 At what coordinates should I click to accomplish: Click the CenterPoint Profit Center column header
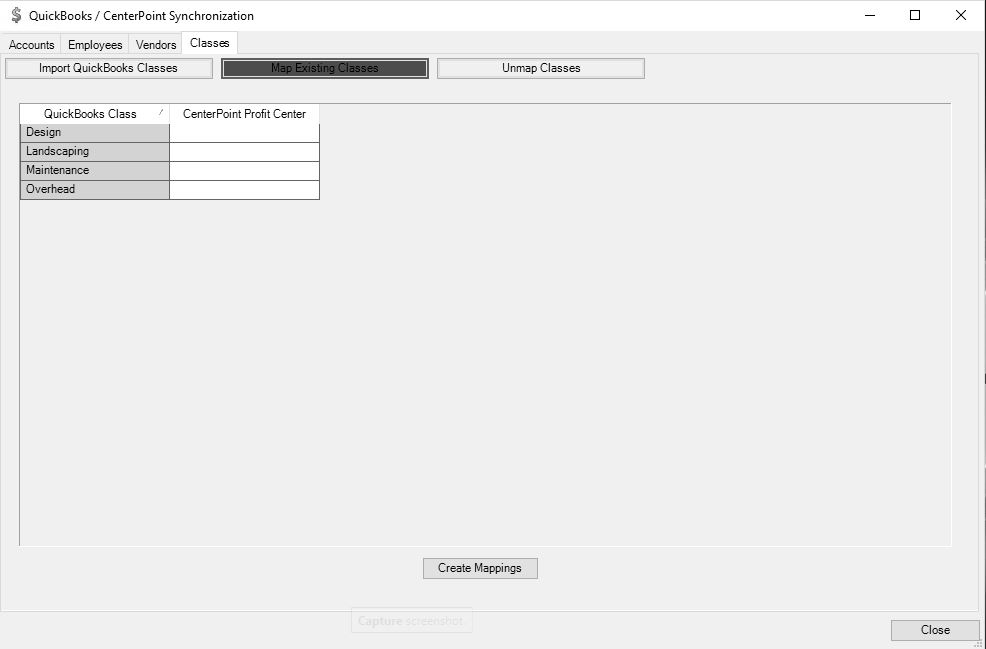(244, 114)
